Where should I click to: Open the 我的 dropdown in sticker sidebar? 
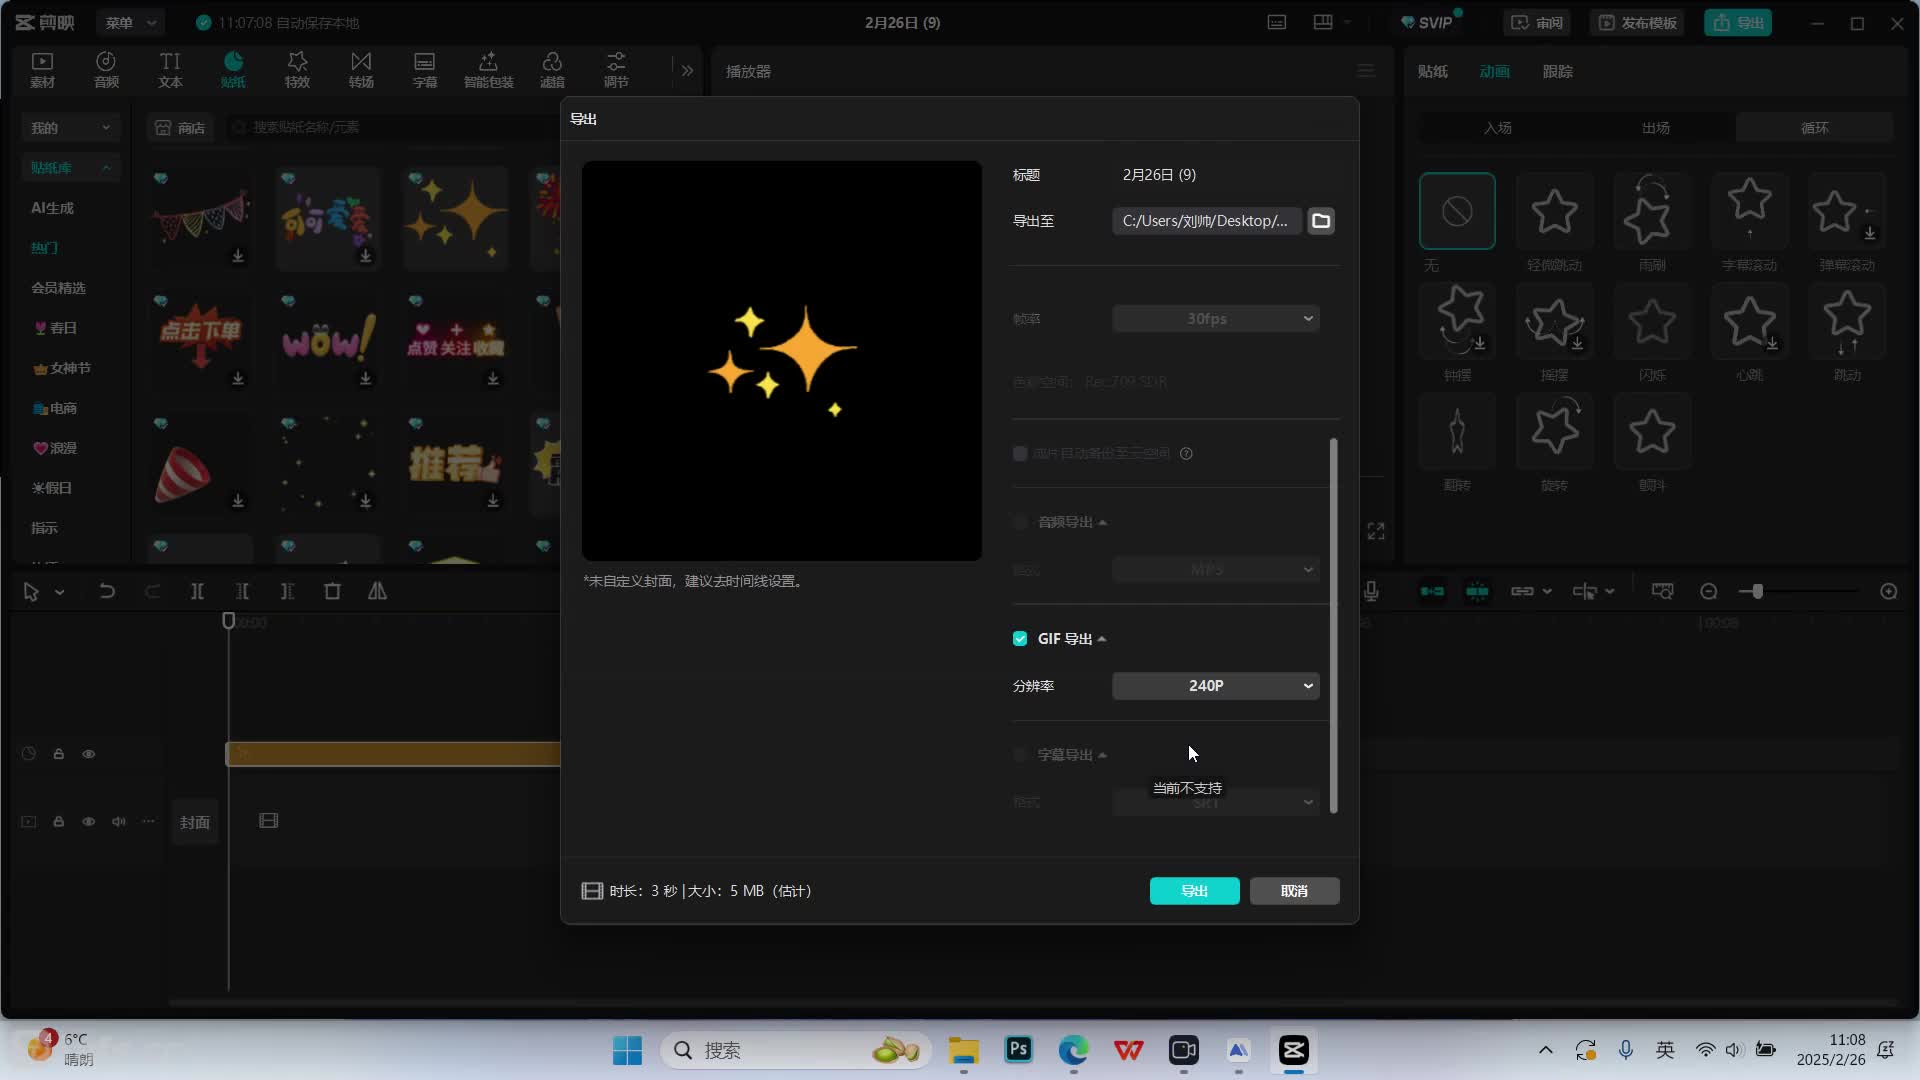tap(71, 128)
